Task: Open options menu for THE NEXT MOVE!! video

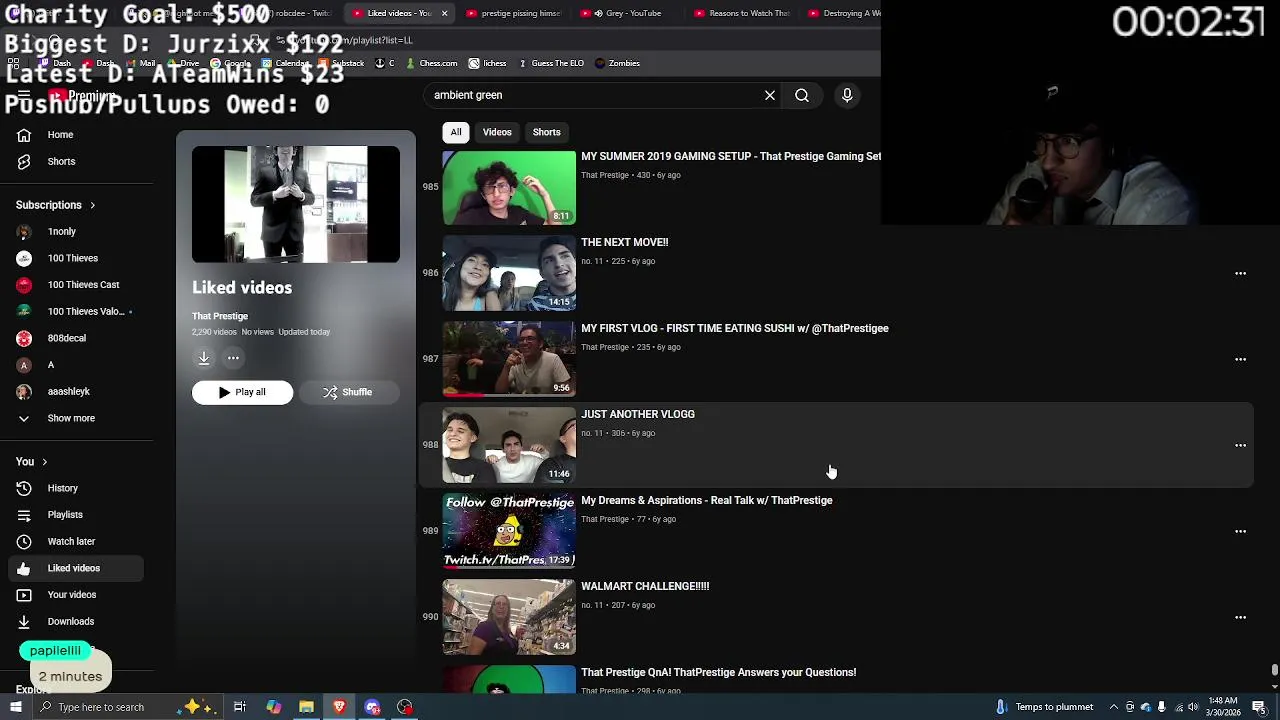Action: (x=1240, y=273)
